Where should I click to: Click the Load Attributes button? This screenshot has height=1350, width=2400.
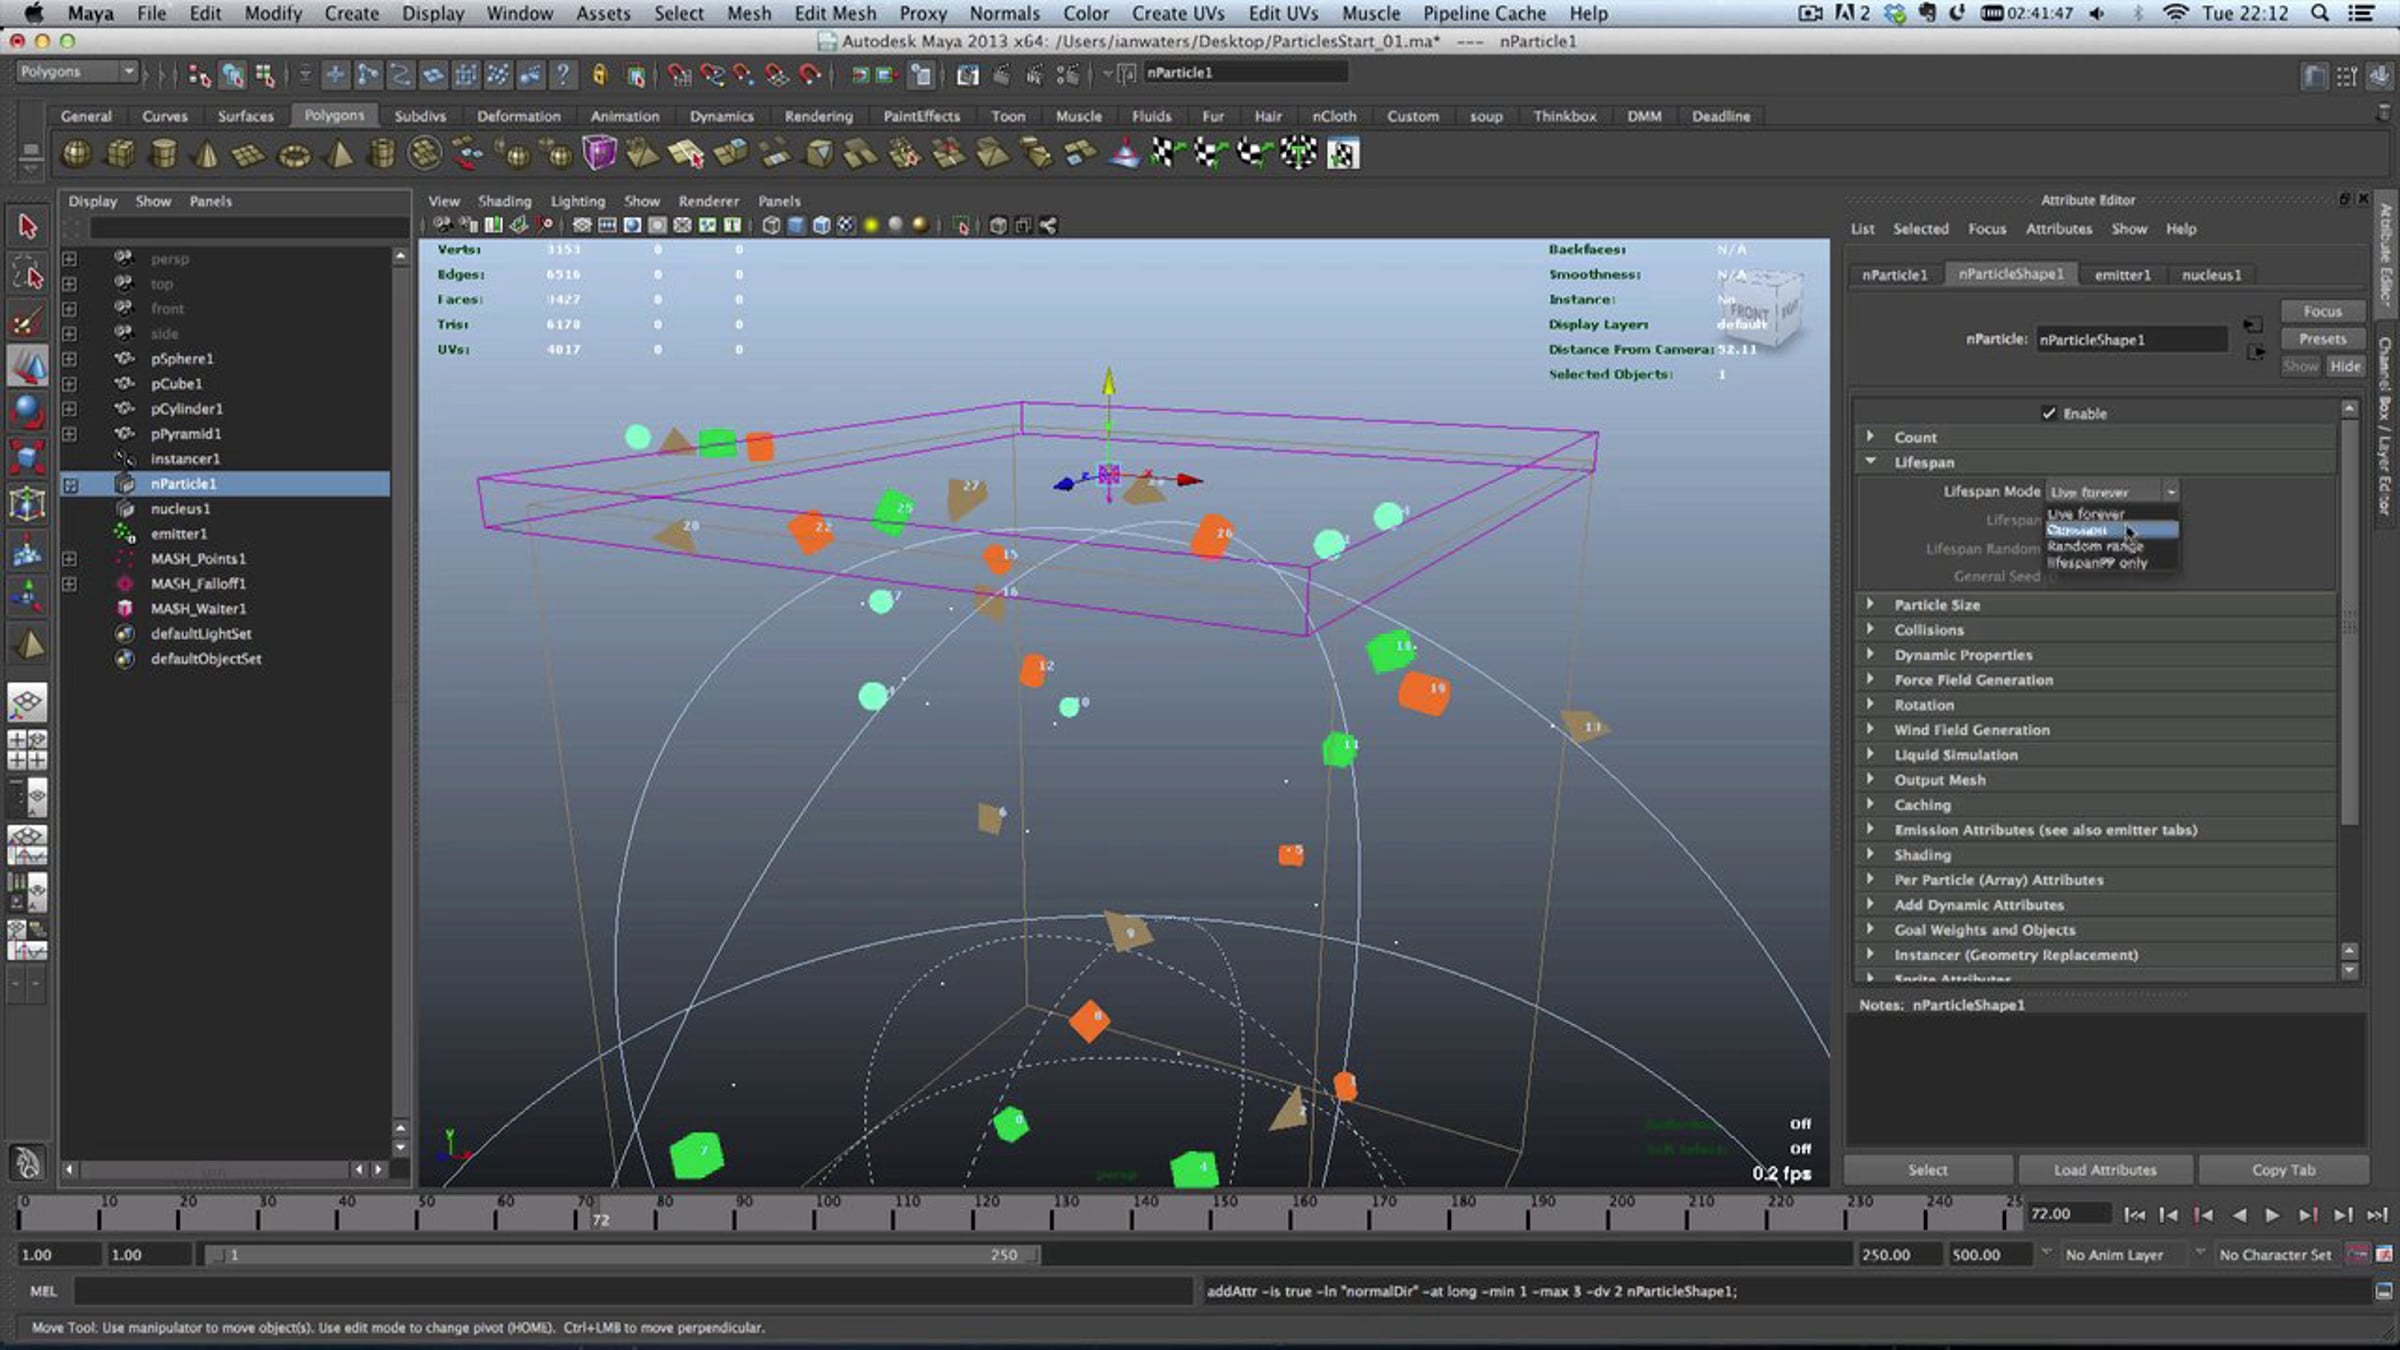[2105, 1170]
